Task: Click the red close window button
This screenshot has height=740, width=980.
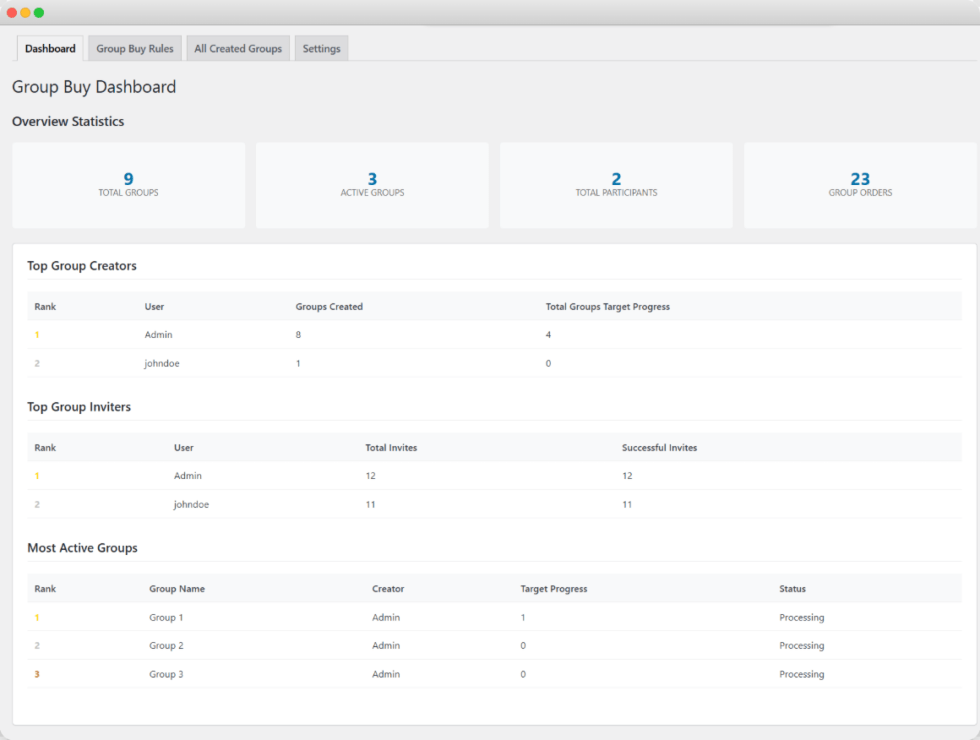Action: pyautogui.click(x=12, y=13)
